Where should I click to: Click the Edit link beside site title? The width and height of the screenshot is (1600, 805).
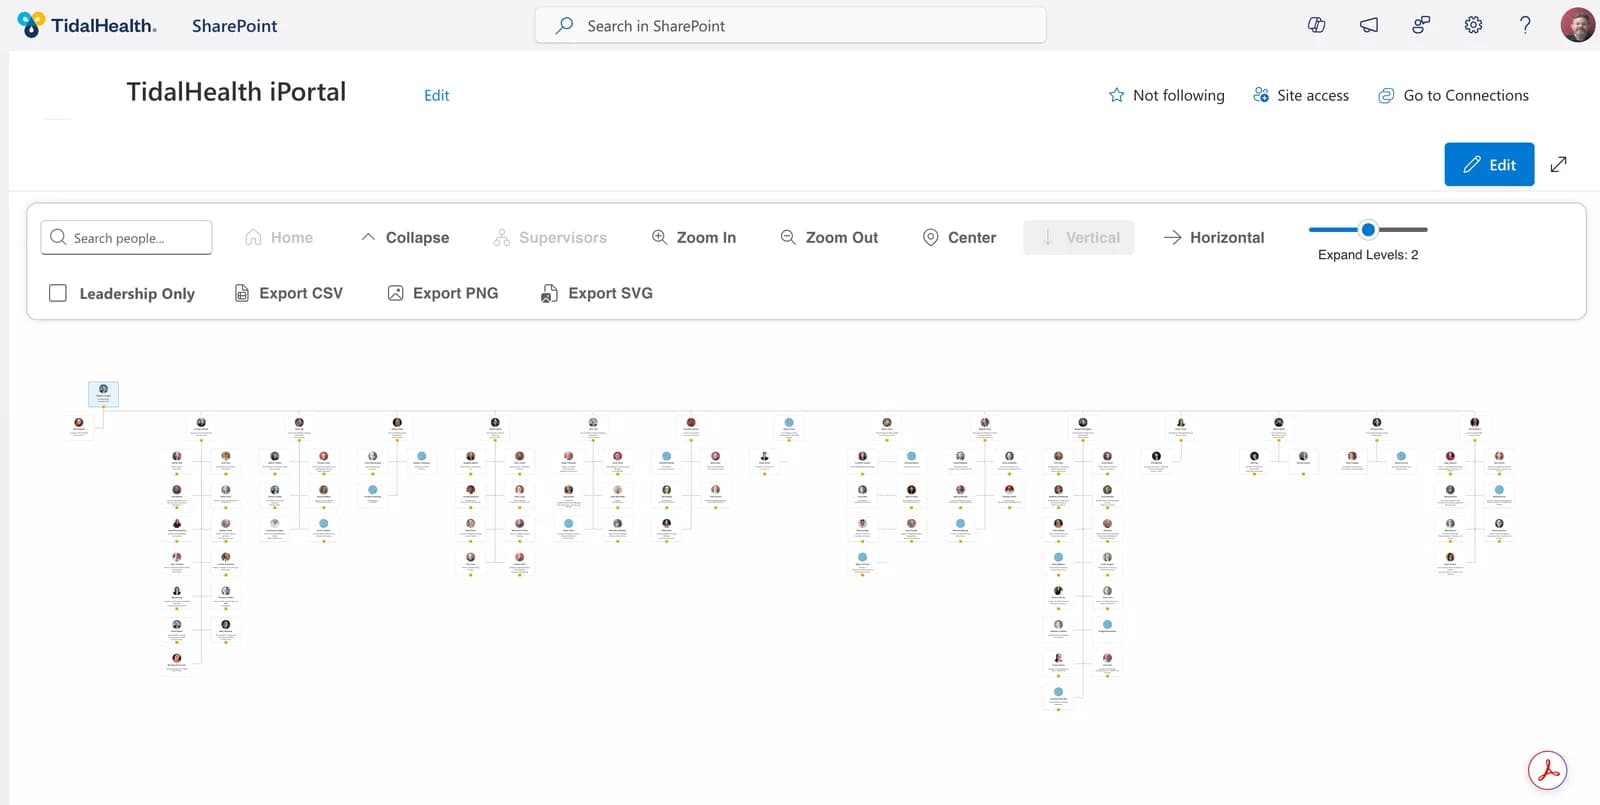[x=436, y=95]
